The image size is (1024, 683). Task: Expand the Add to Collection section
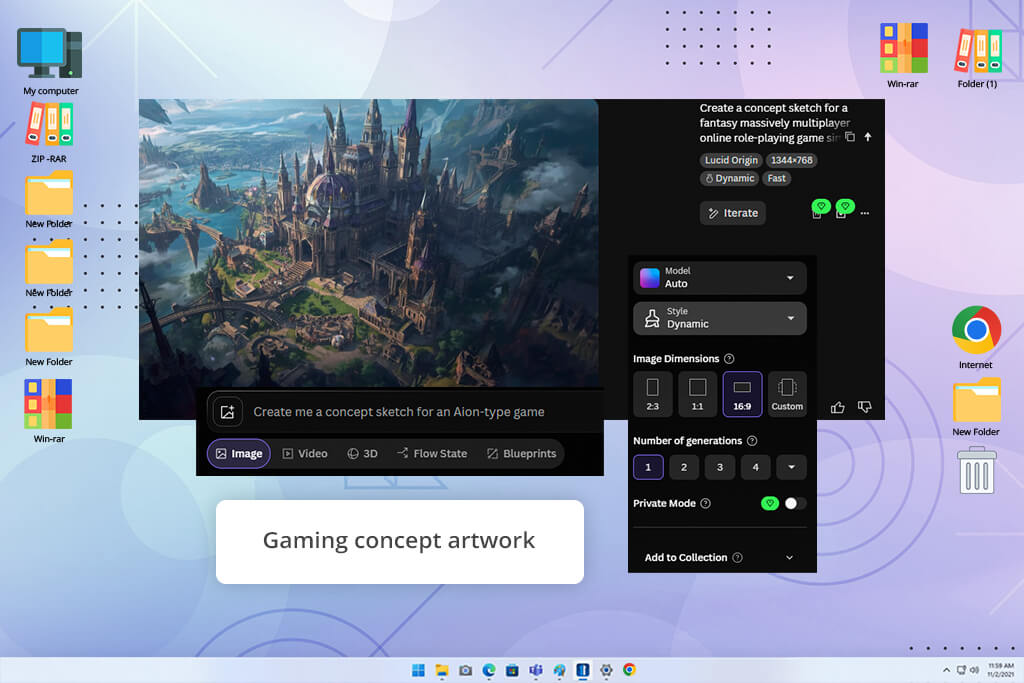point(720,558)
